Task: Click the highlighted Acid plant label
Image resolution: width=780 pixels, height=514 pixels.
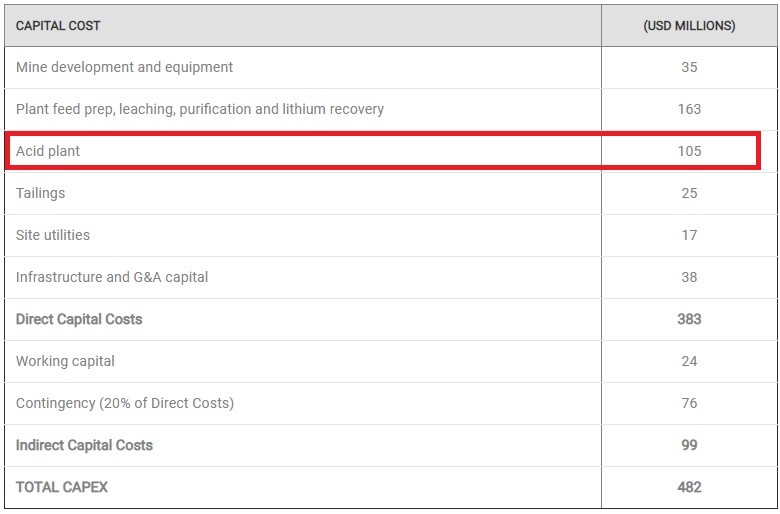Action: click(x=48, y=151)
